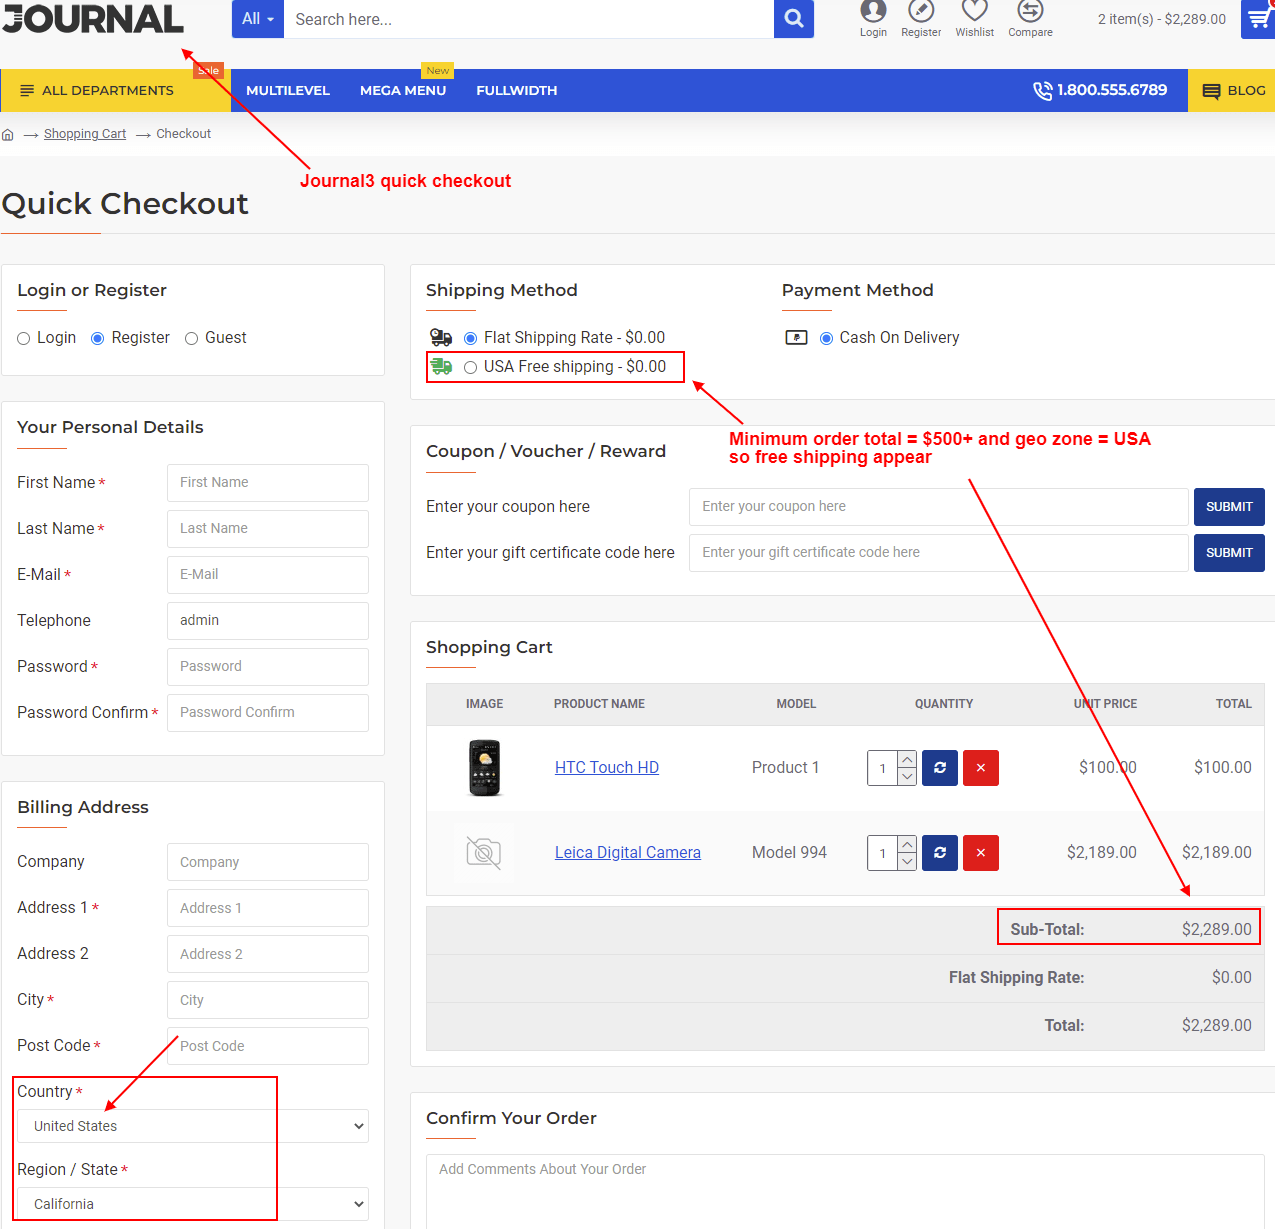
Task: Select the Guest radio option
Action: 191,338
